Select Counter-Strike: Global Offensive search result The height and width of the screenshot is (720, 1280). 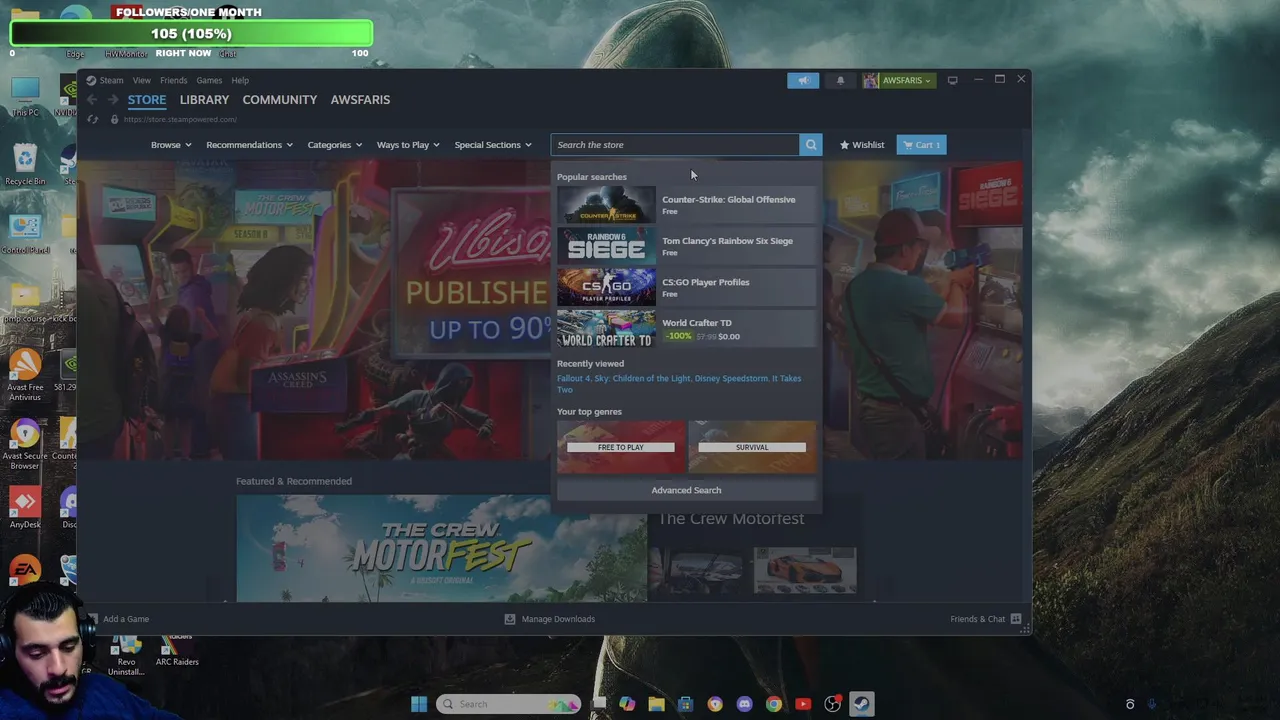686,205
